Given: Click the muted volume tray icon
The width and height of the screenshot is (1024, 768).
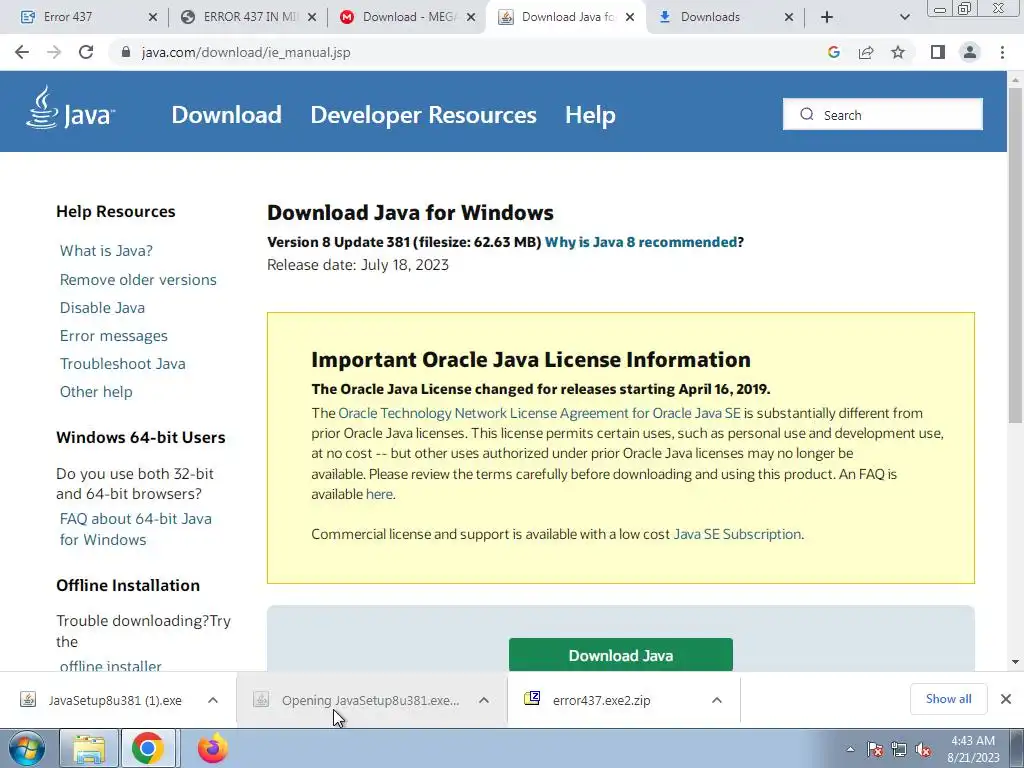Looking at the screenshot, I should coord(923,749).
